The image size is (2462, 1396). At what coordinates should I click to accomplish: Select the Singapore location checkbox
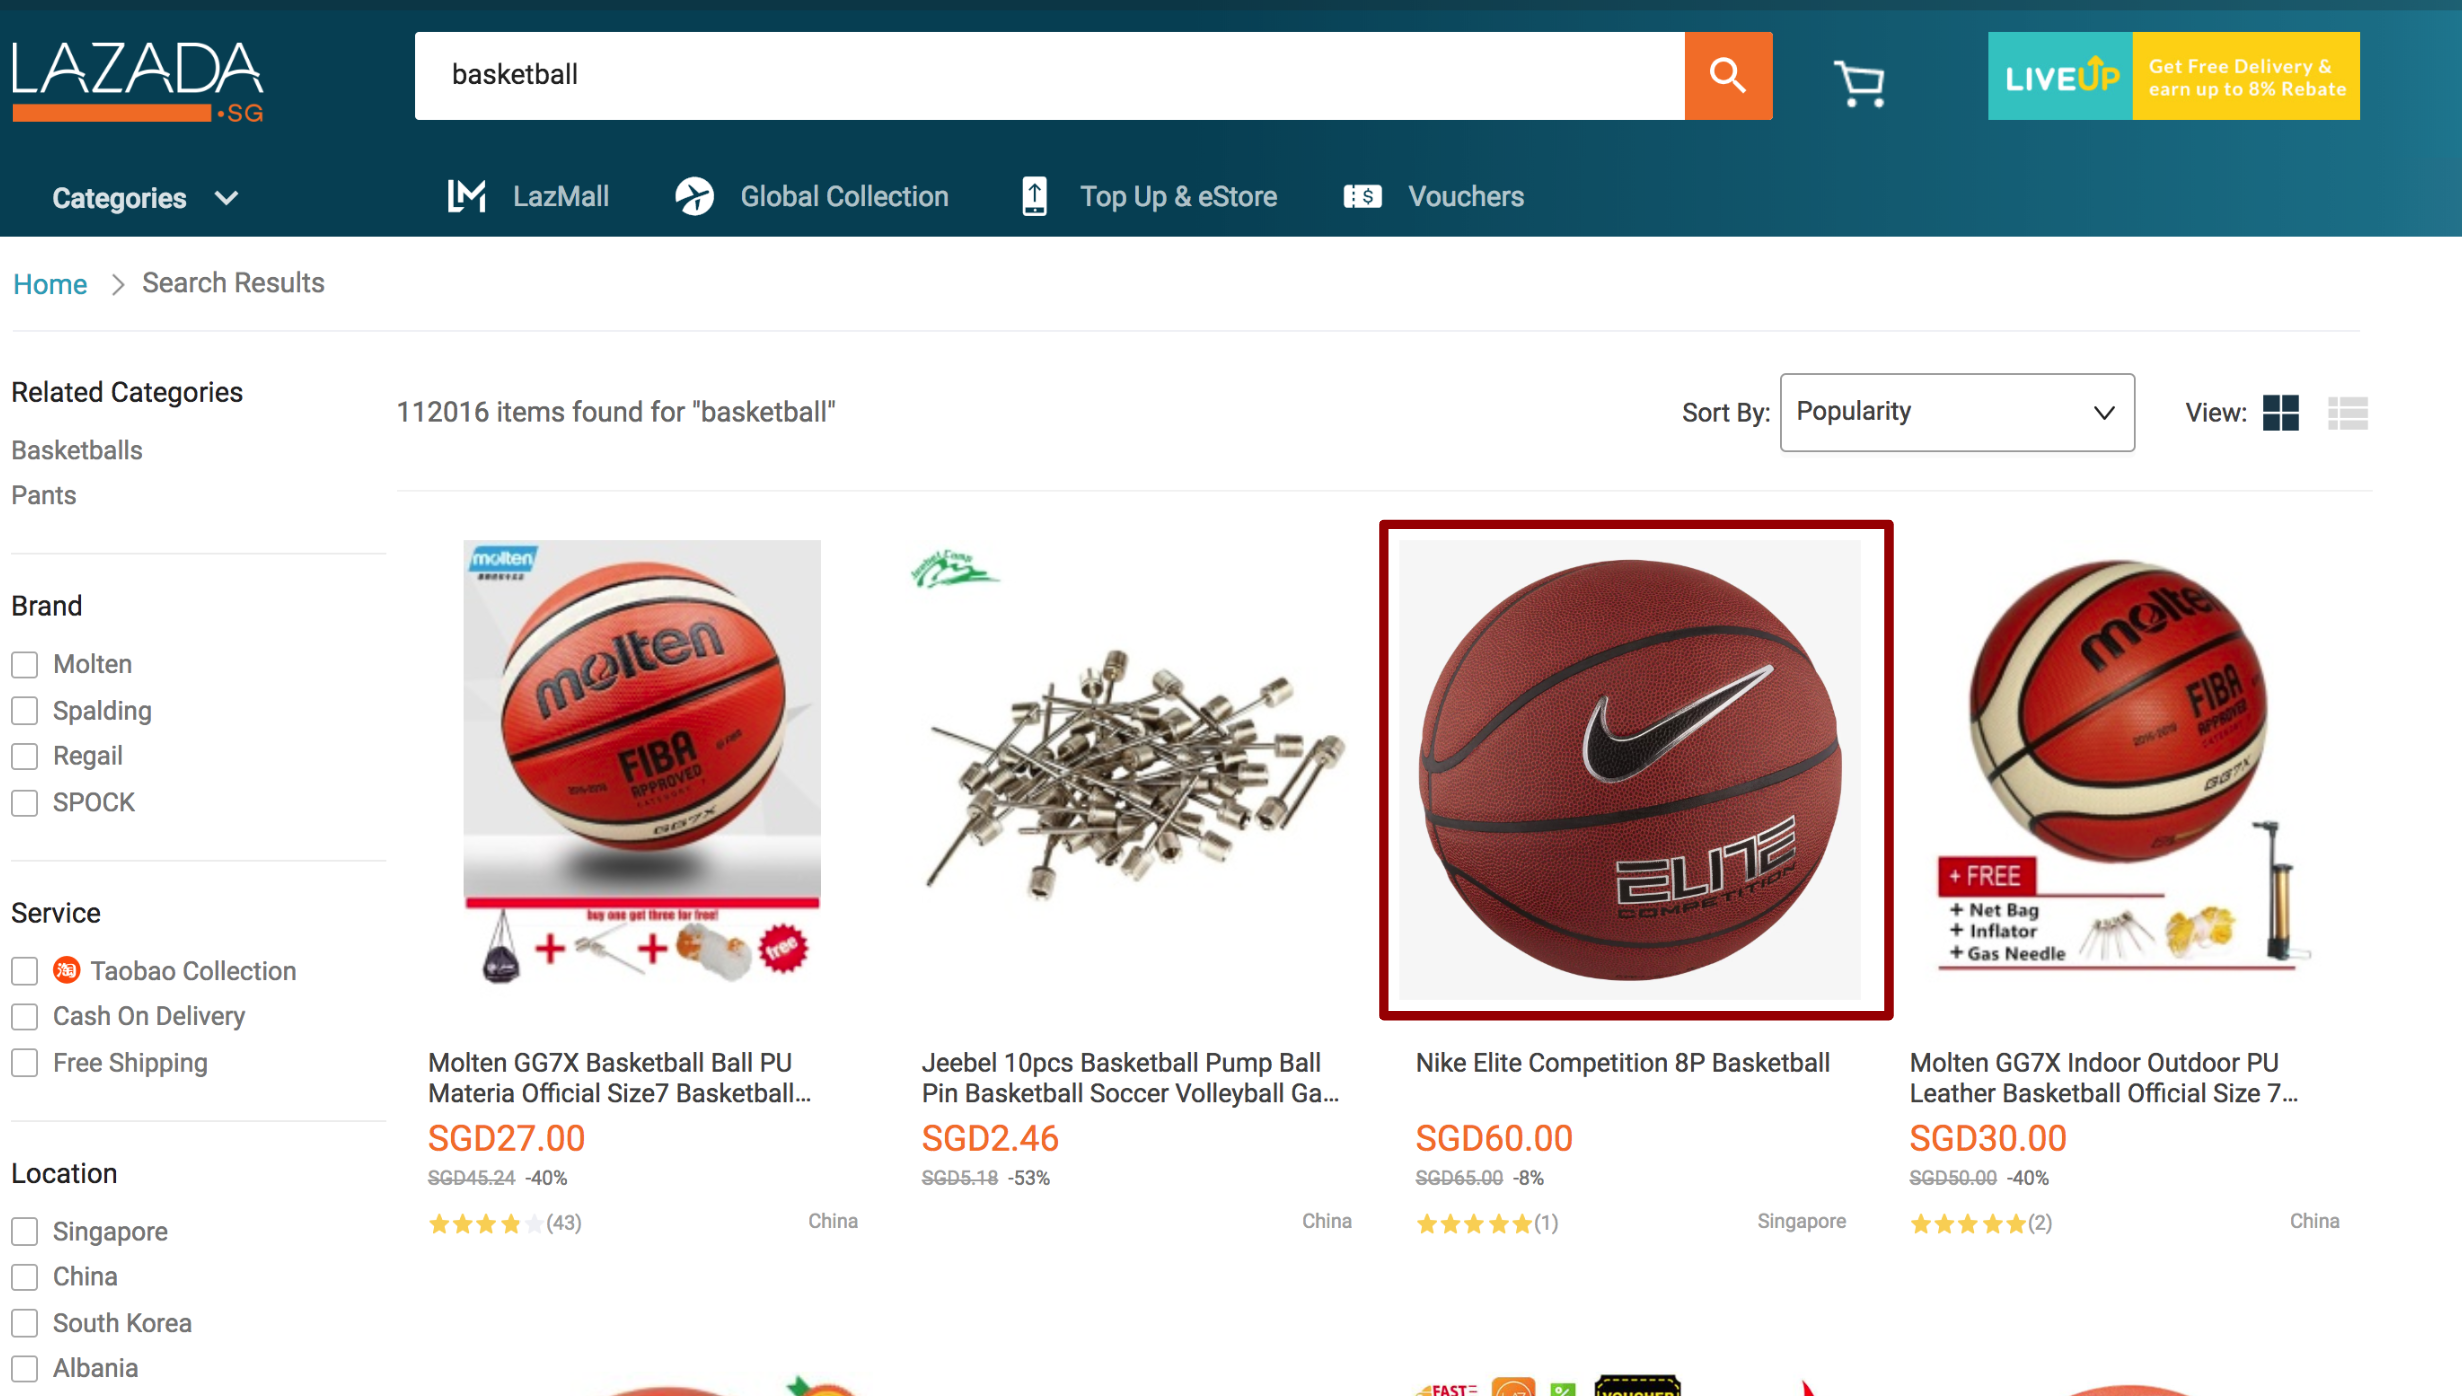click(24, 1230)
